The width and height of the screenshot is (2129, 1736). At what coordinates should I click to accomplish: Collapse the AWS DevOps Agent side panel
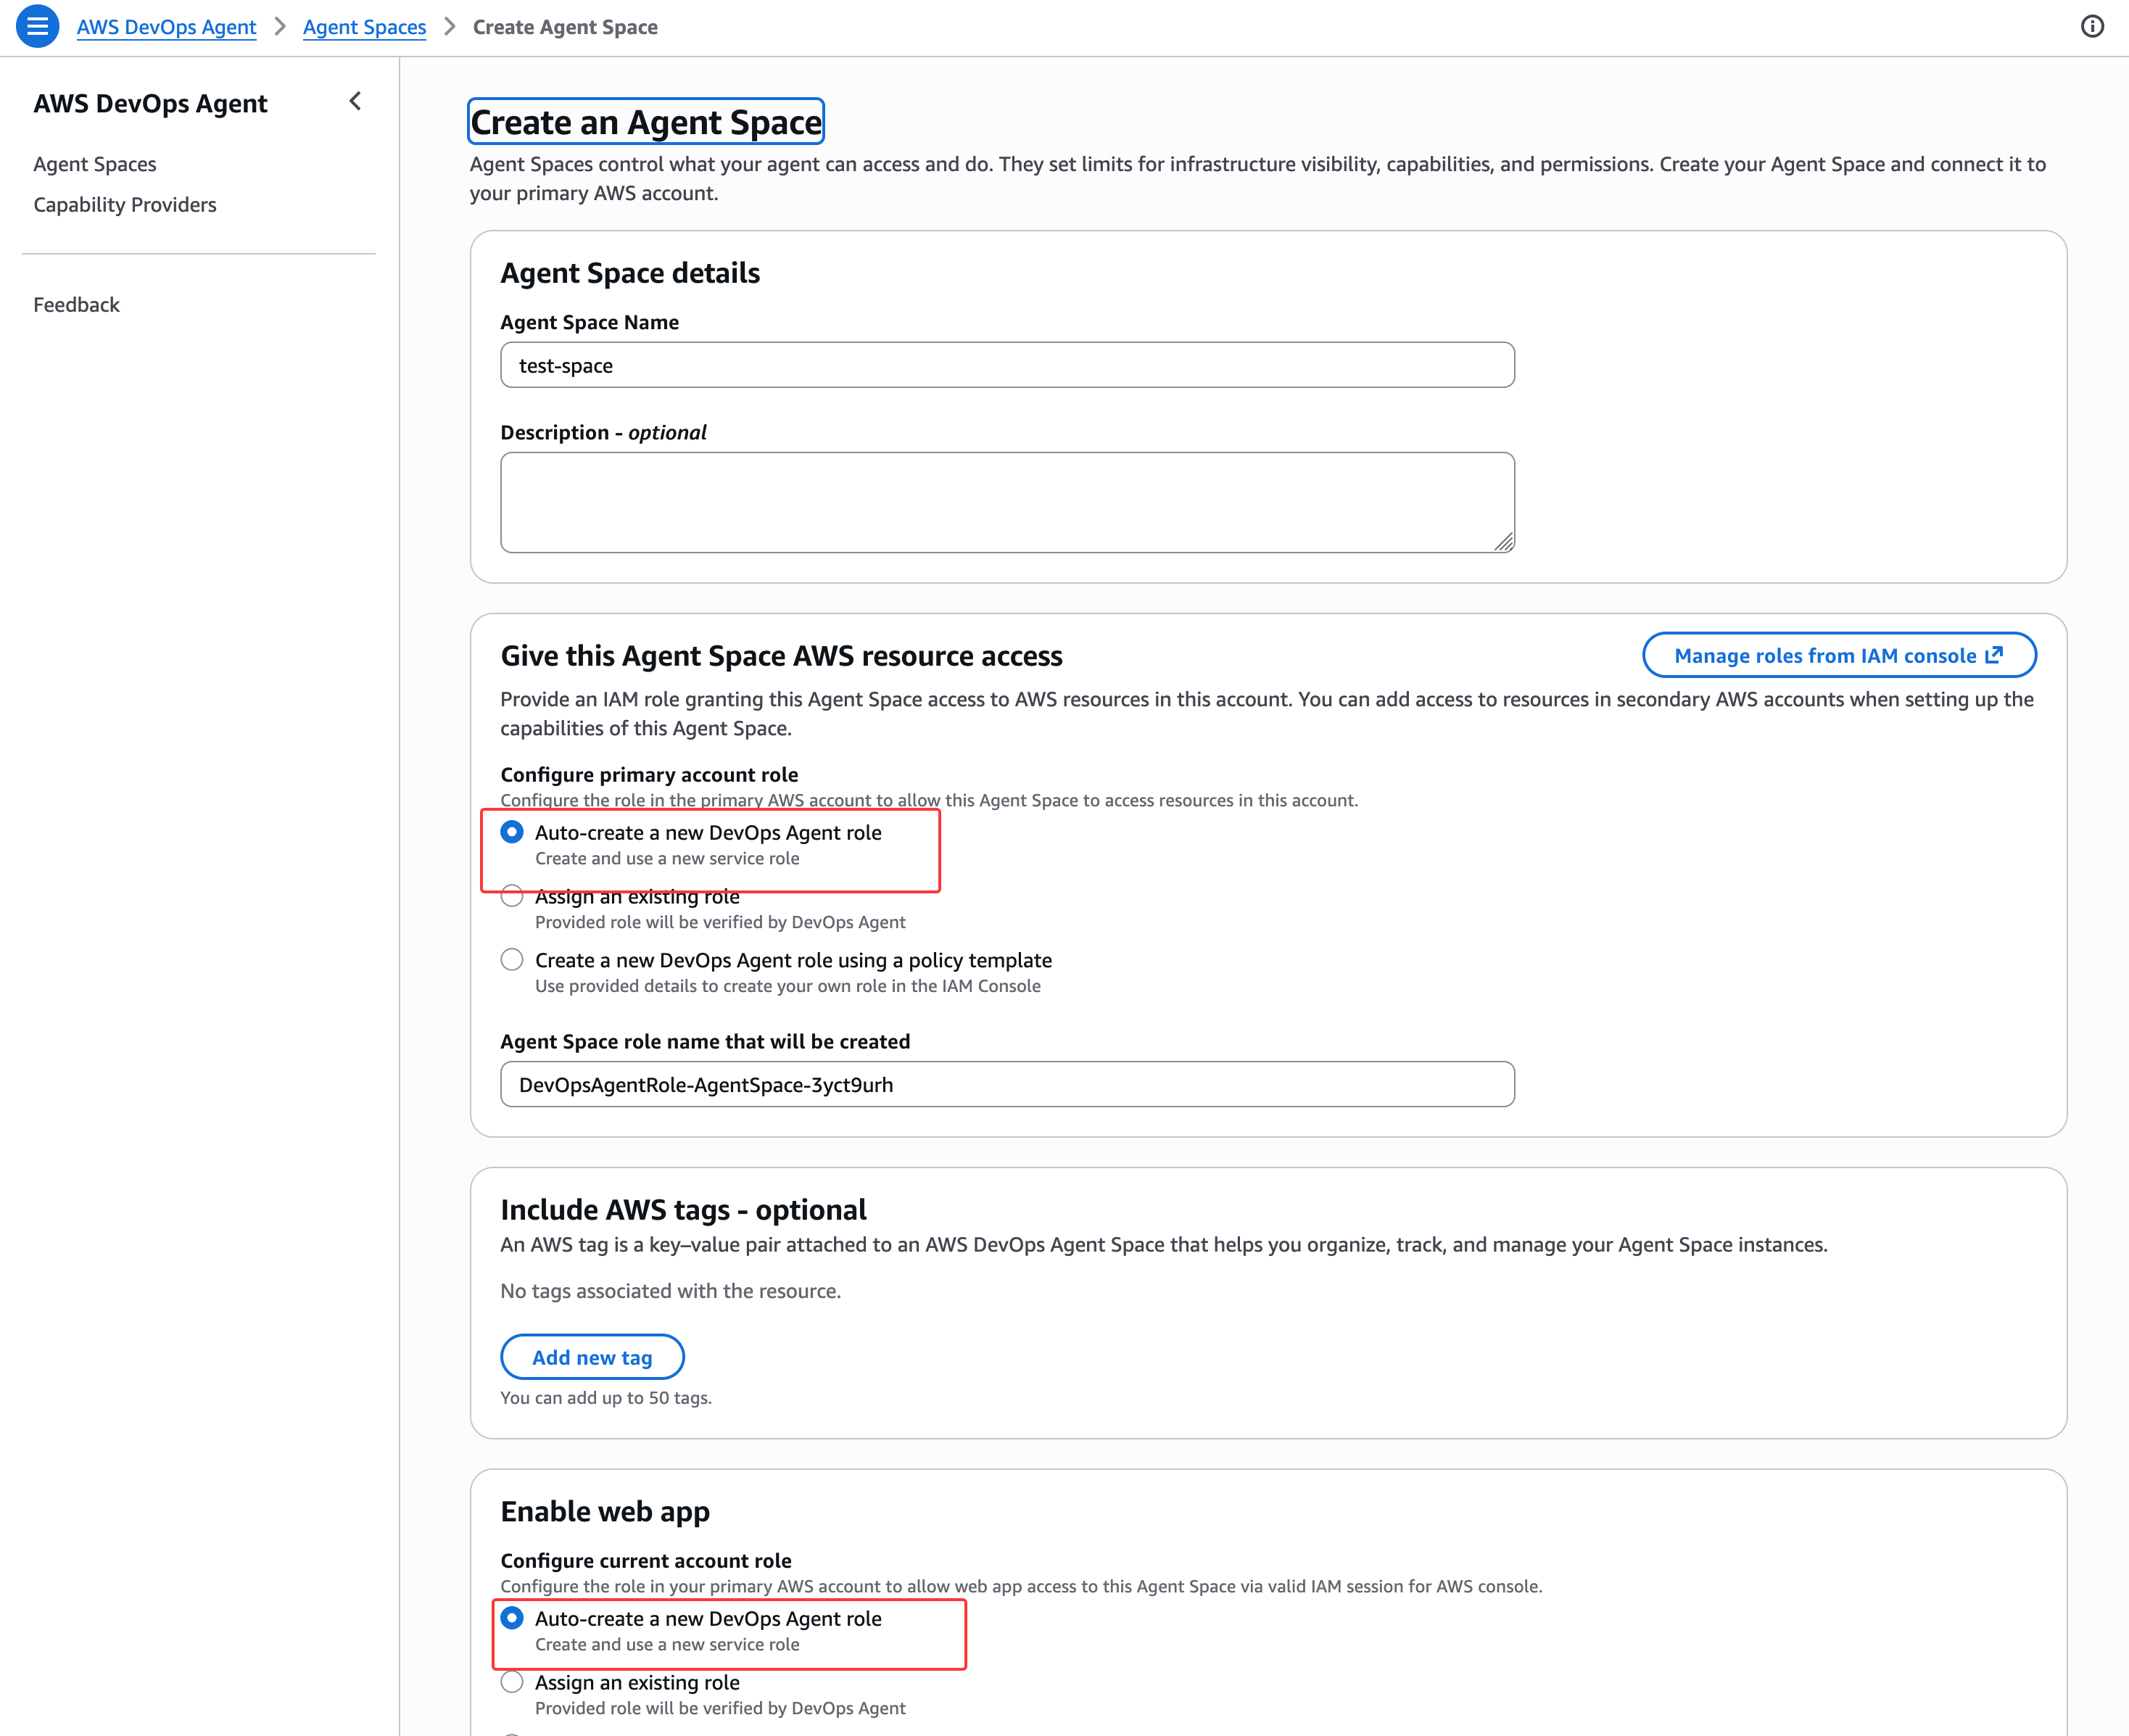[x=355, y=101]
